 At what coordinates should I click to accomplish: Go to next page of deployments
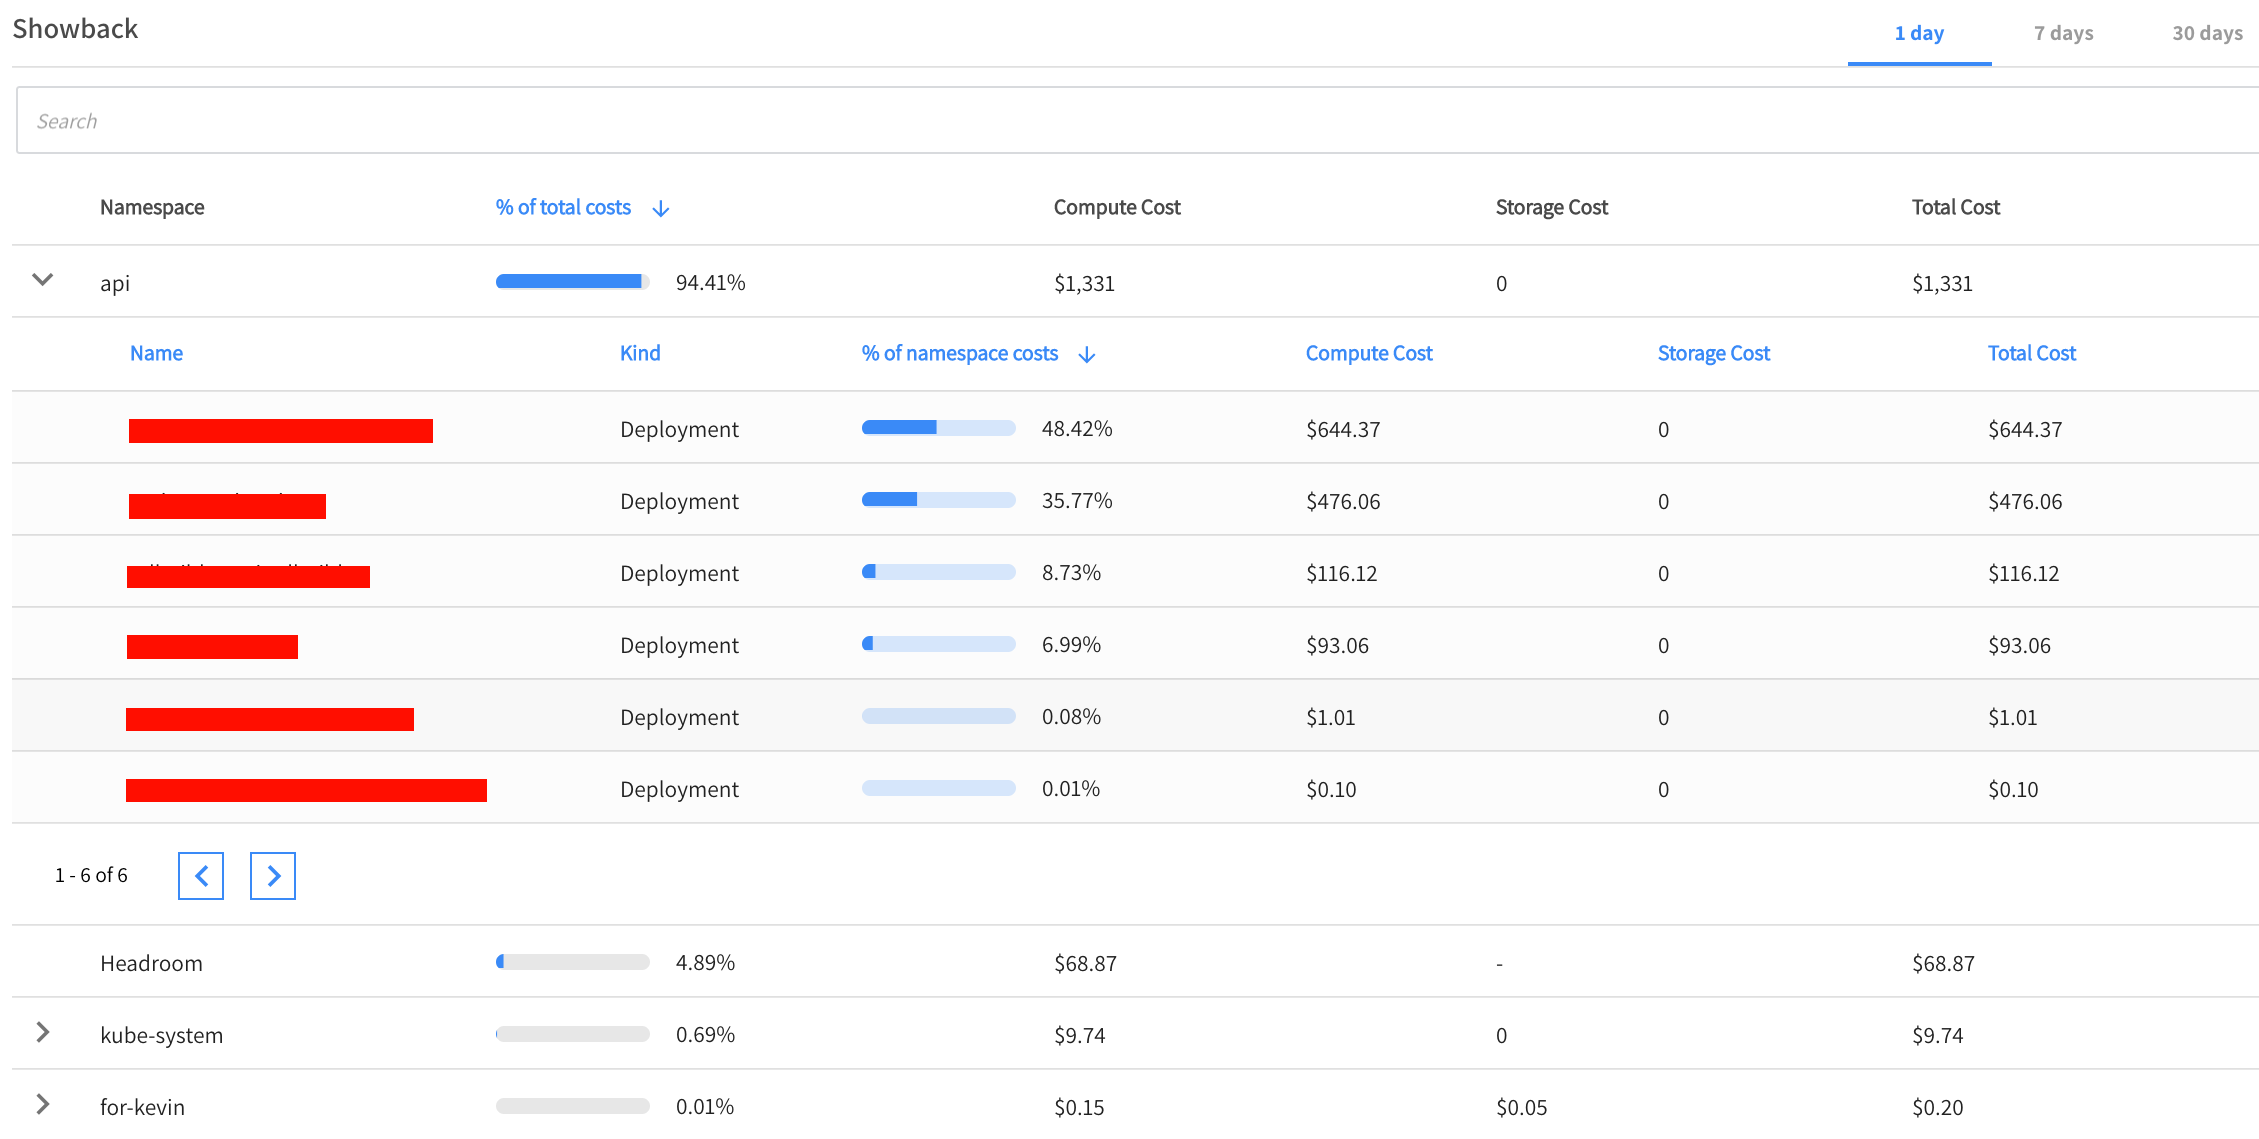[x=273, y=876]
